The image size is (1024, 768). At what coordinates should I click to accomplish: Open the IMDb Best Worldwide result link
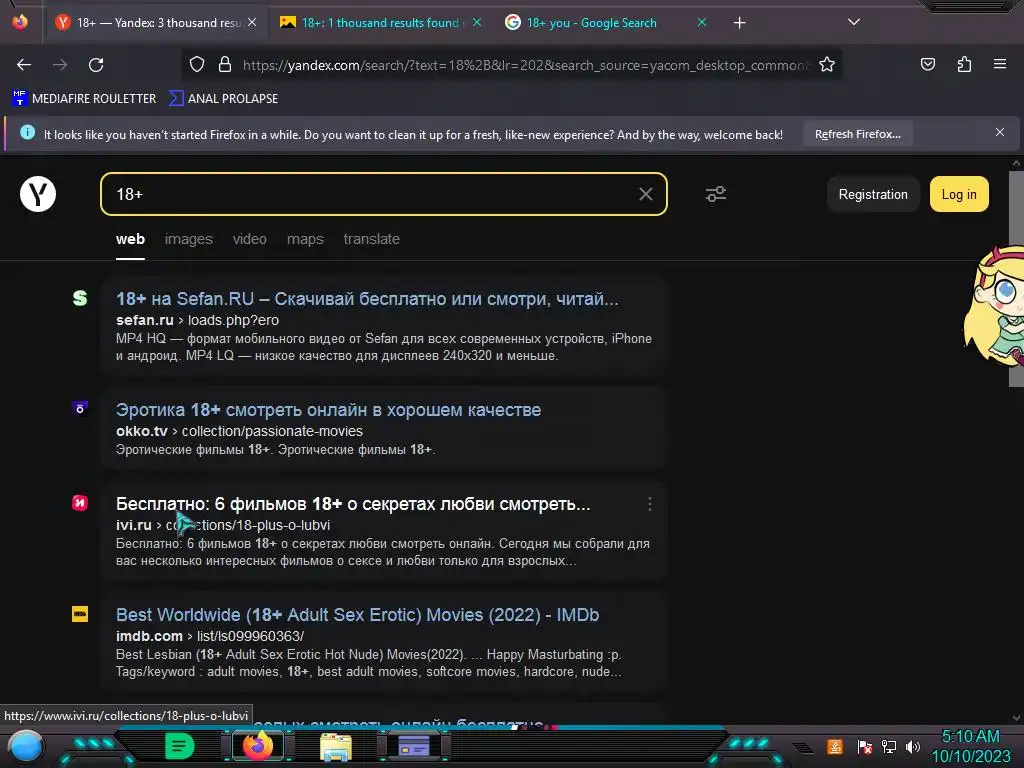[357, 615]
